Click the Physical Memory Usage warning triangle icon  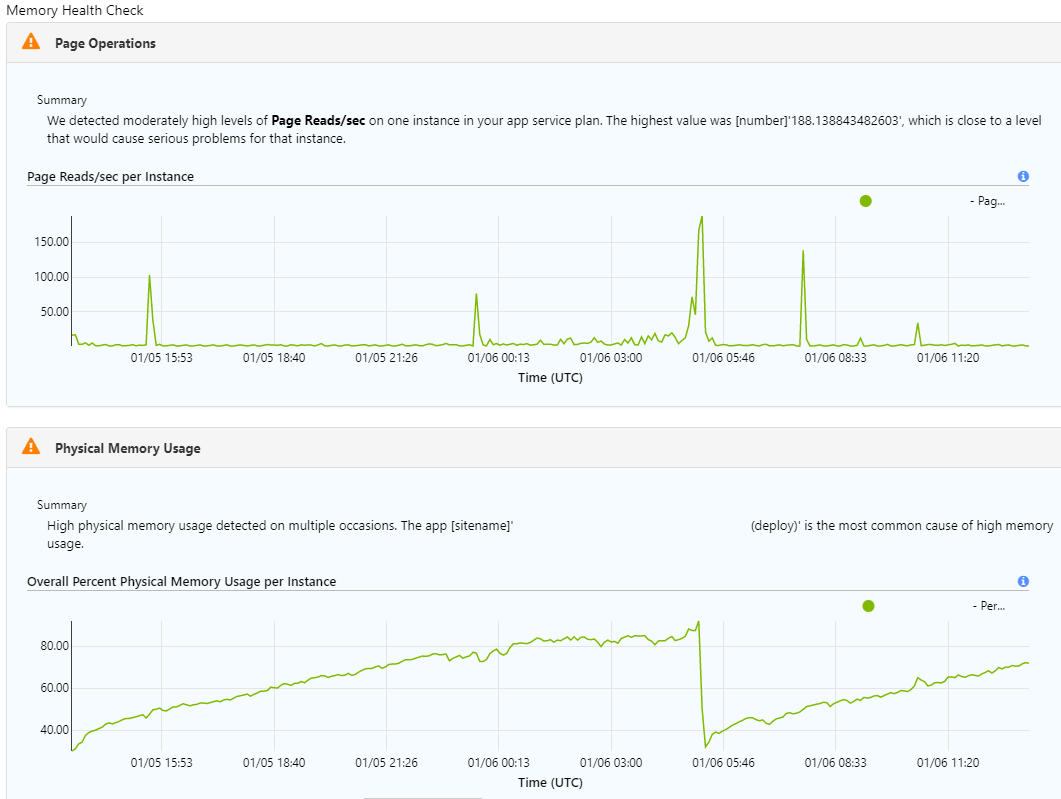(x=31, y=447)
